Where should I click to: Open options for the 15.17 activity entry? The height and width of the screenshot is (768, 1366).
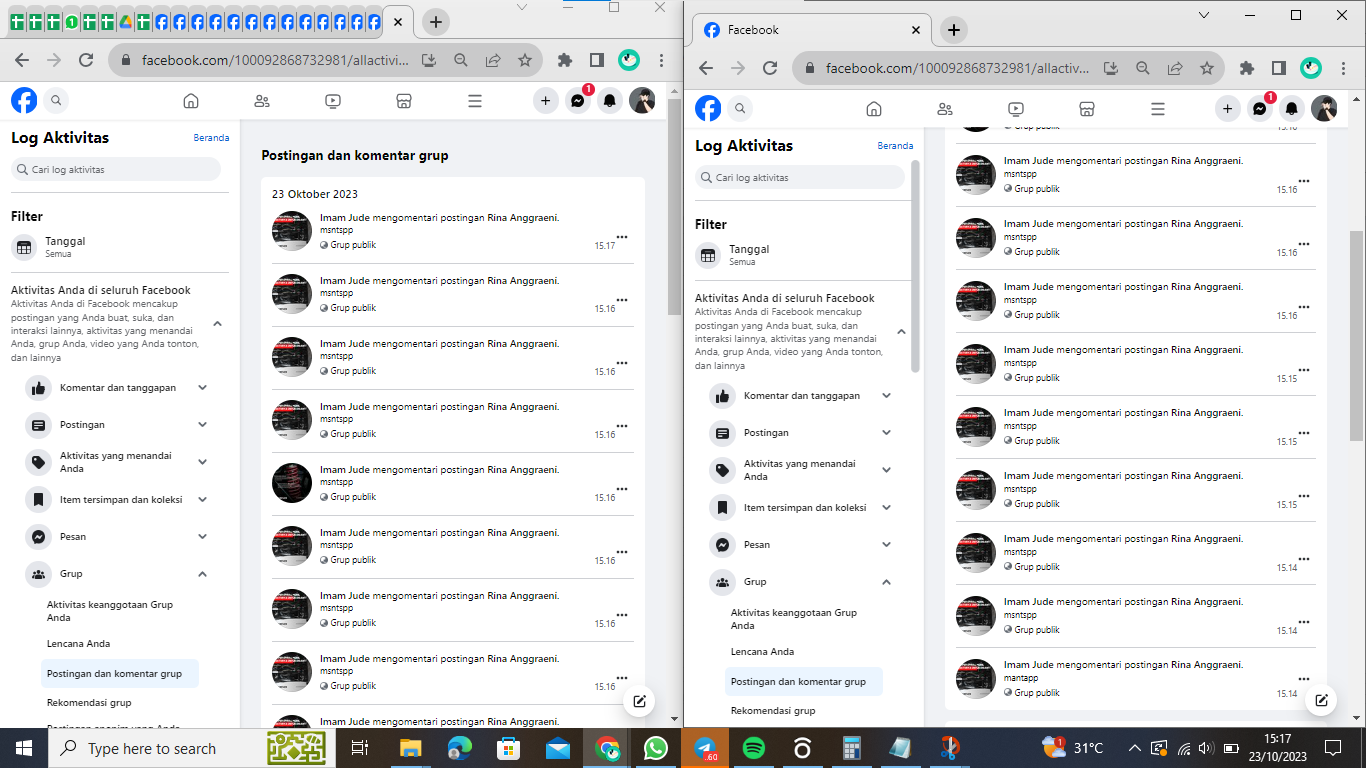click(x=622, y=237)
